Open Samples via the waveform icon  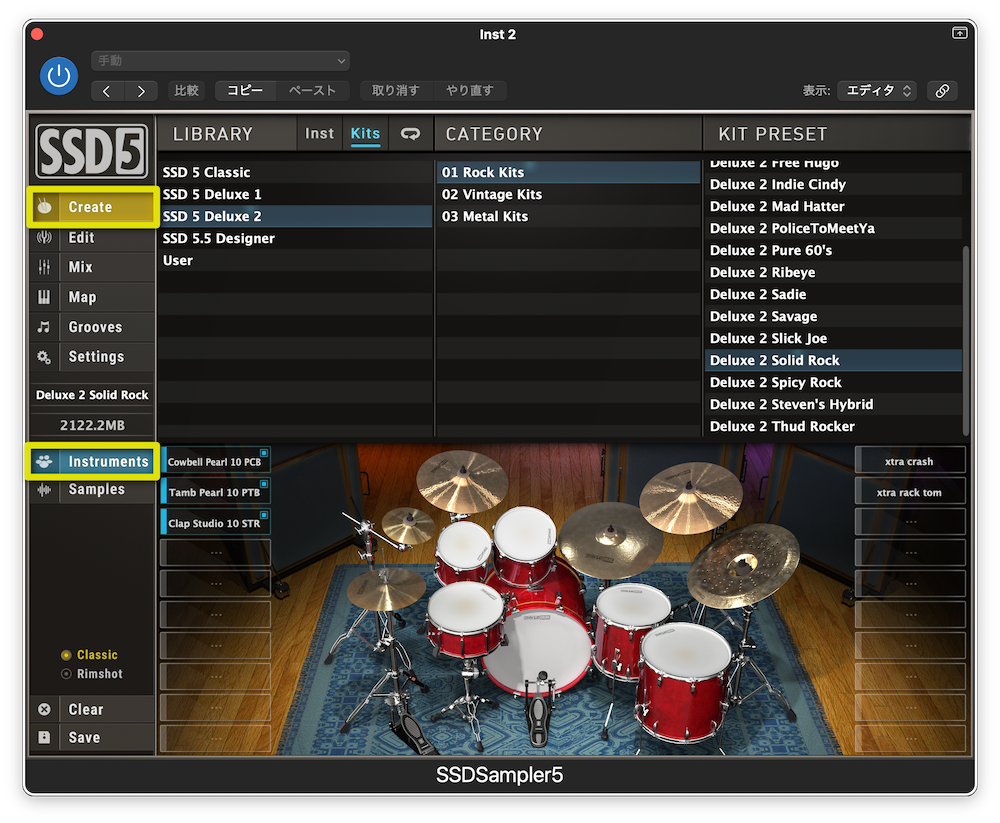(43, 489)
